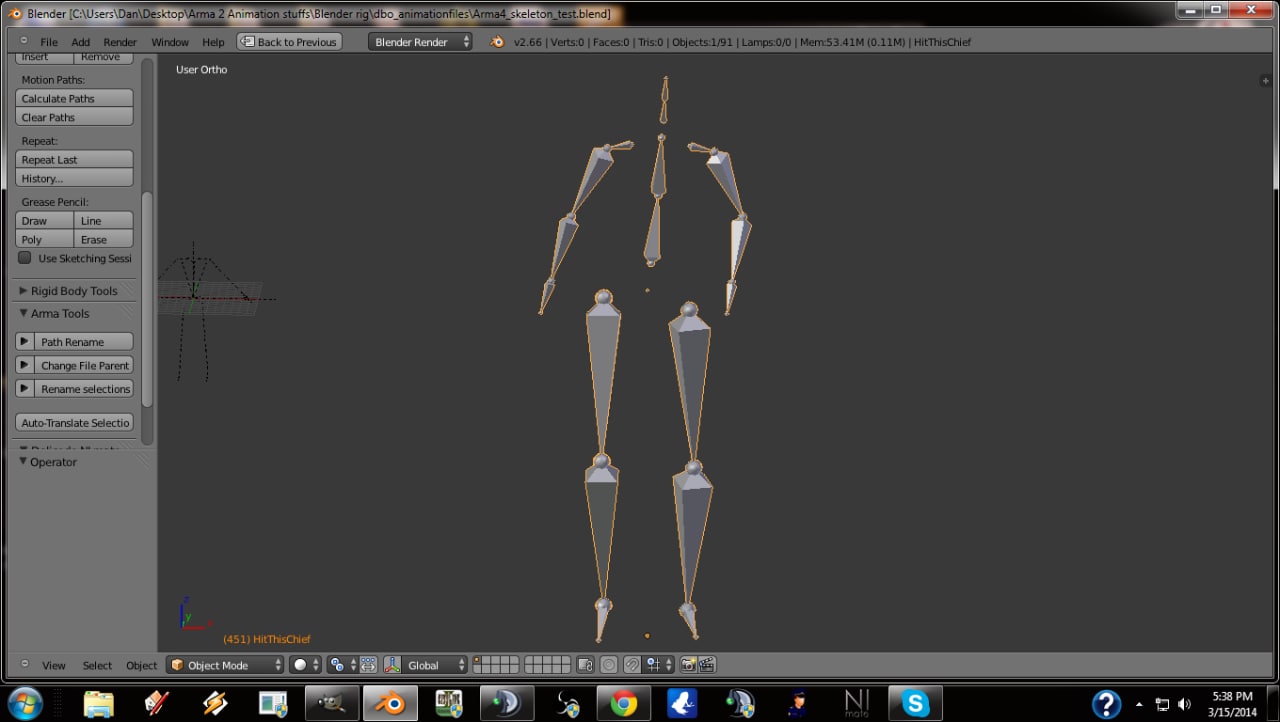
Task: Click the tool shelf vertical scrollbar
Action: 148,298
